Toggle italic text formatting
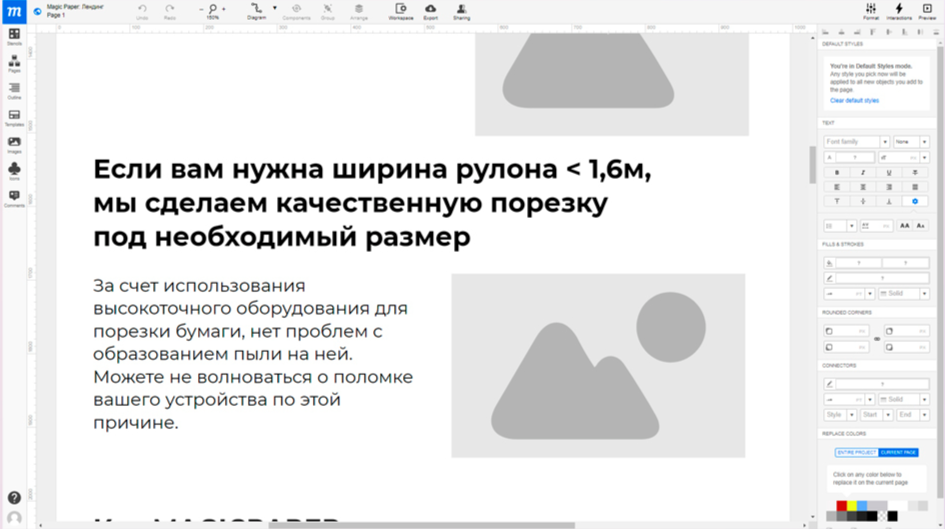The width and height of the screenshot is (945, 529). coord(861,172)
